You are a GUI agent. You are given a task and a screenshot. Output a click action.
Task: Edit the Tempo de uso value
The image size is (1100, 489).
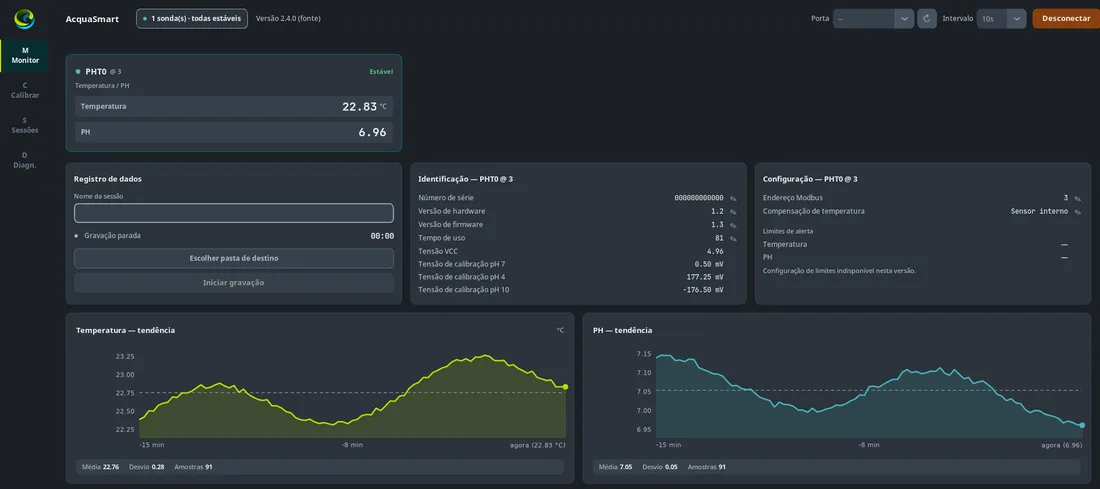pos(733,239)
